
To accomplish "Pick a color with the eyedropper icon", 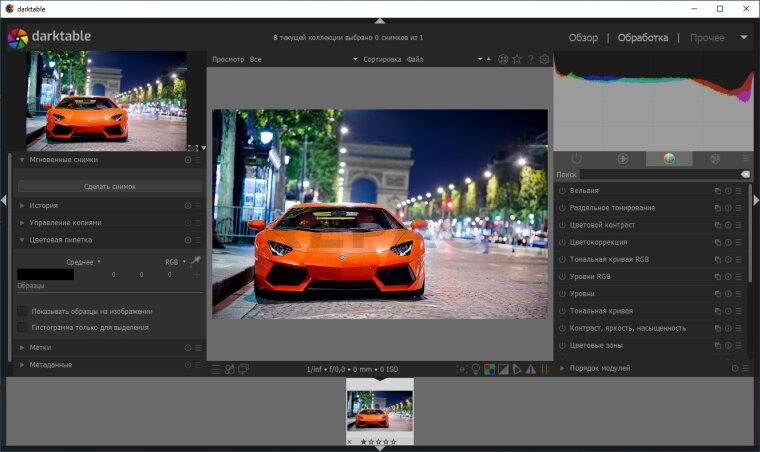I will 196,261.
